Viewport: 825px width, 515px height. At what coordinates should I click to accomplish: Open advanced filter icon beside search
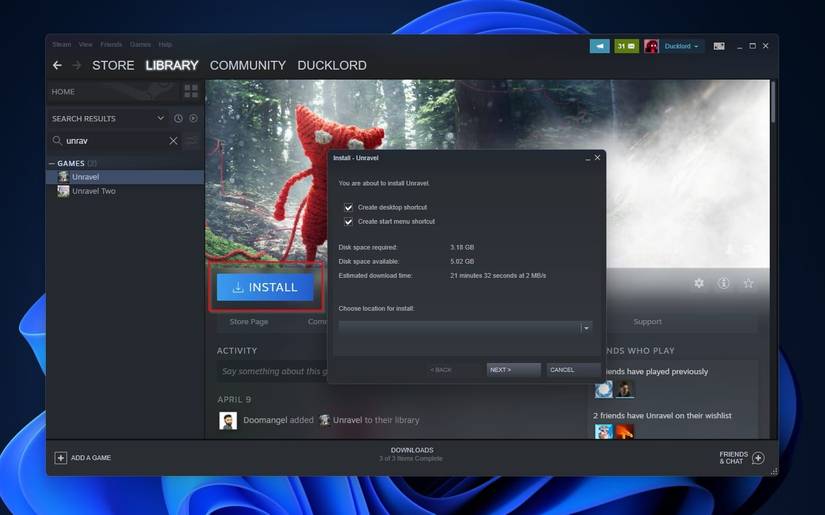pyautogui.click(x=192, y=141)
